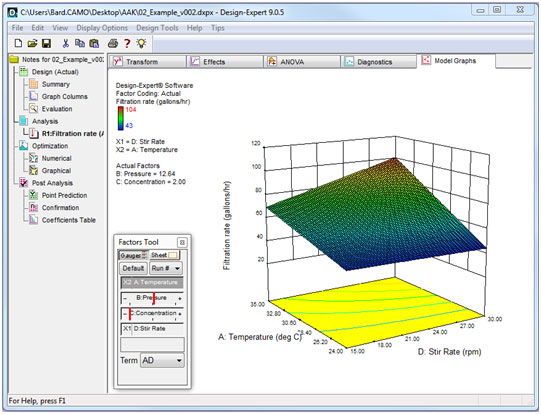Click the Save floppy disk icon

[46, 43]
